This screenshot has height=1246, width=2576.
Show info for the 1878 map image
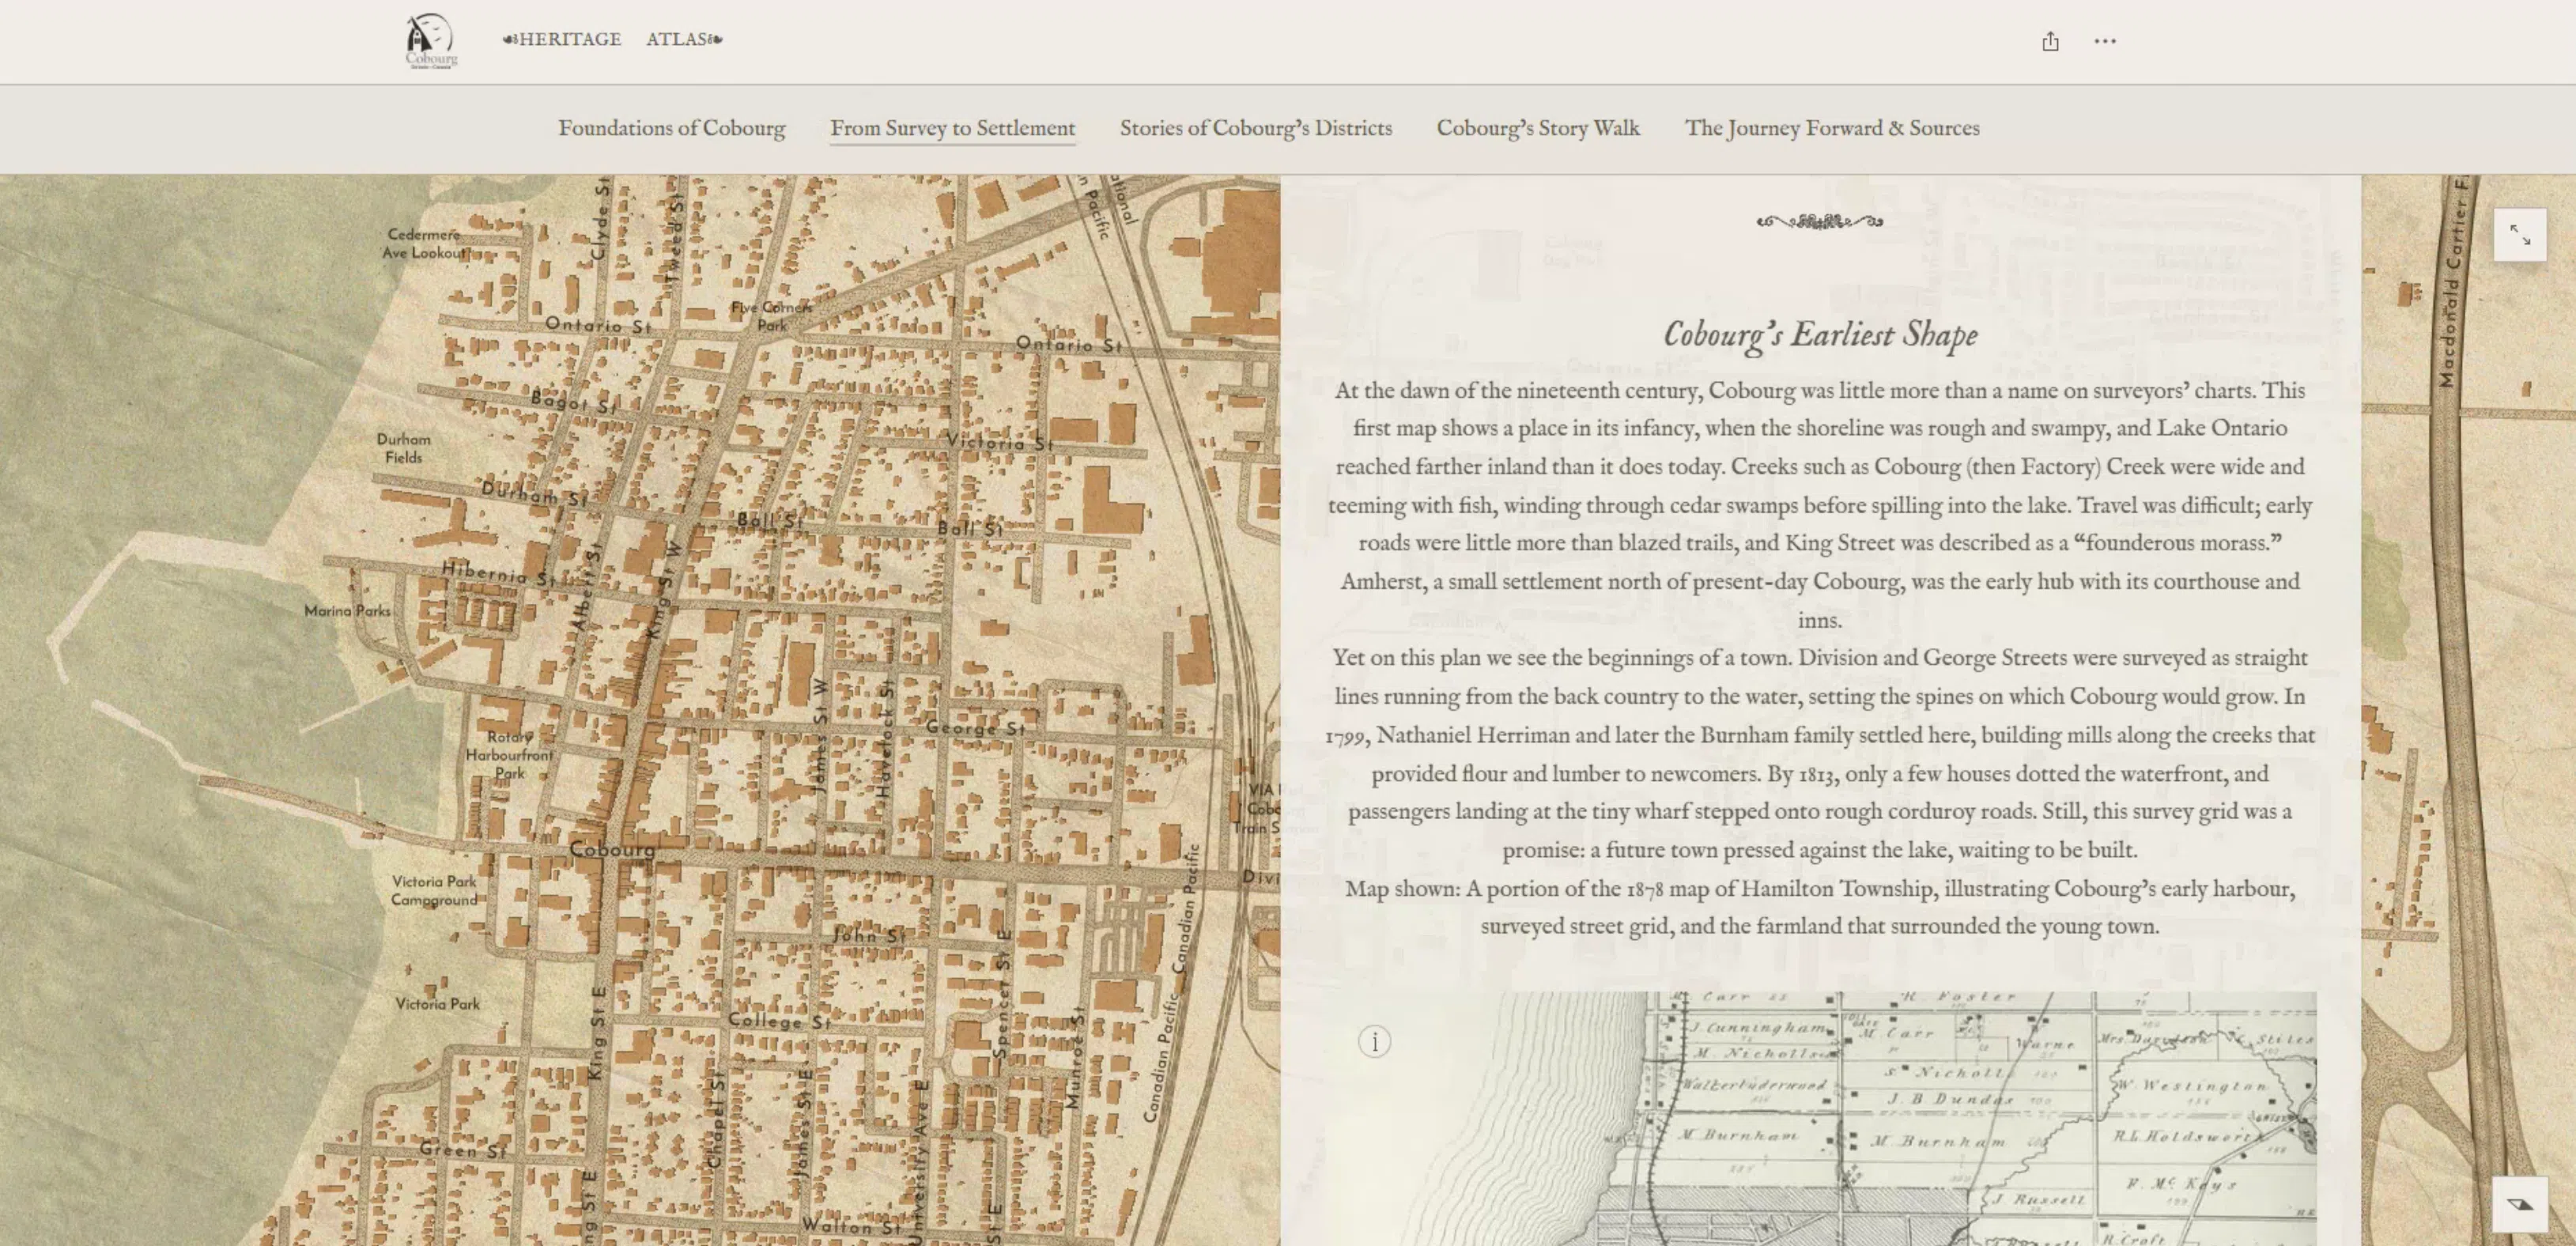pyautogui.click(x=1374, y=1042)
